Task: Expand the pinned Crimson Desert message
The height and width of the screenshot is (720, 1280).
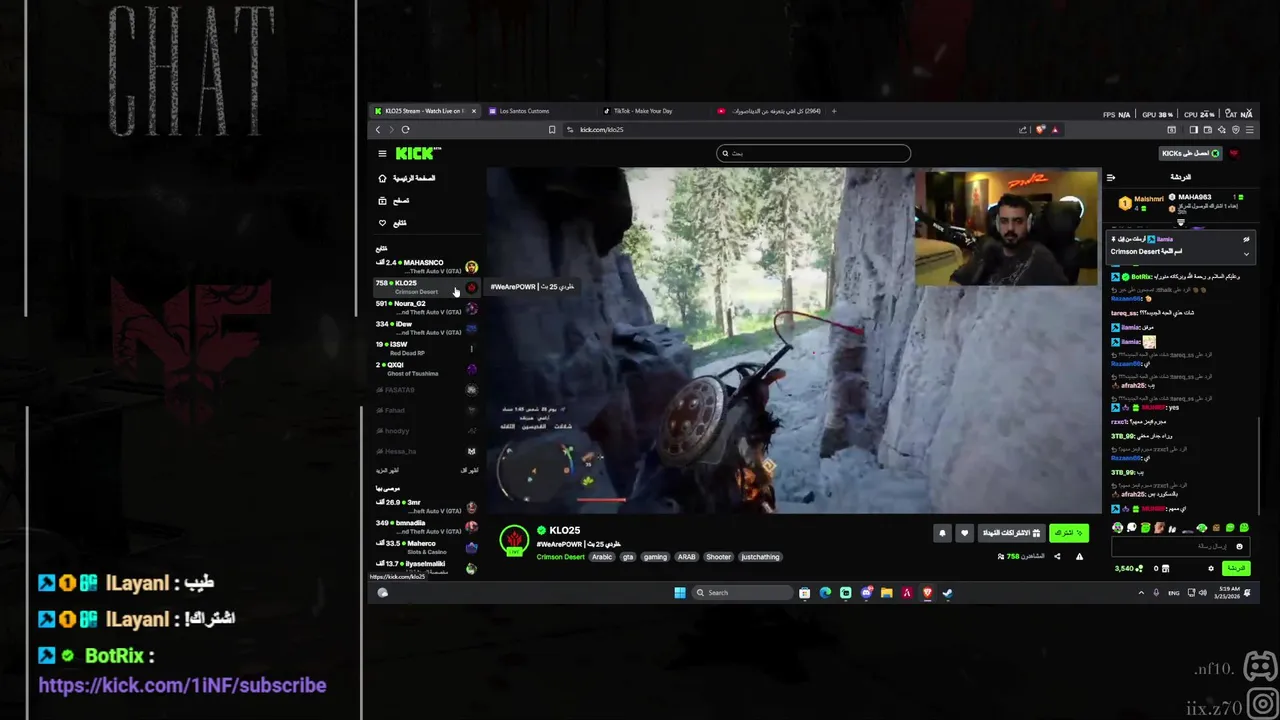Action: click(x=1246, y=253)
